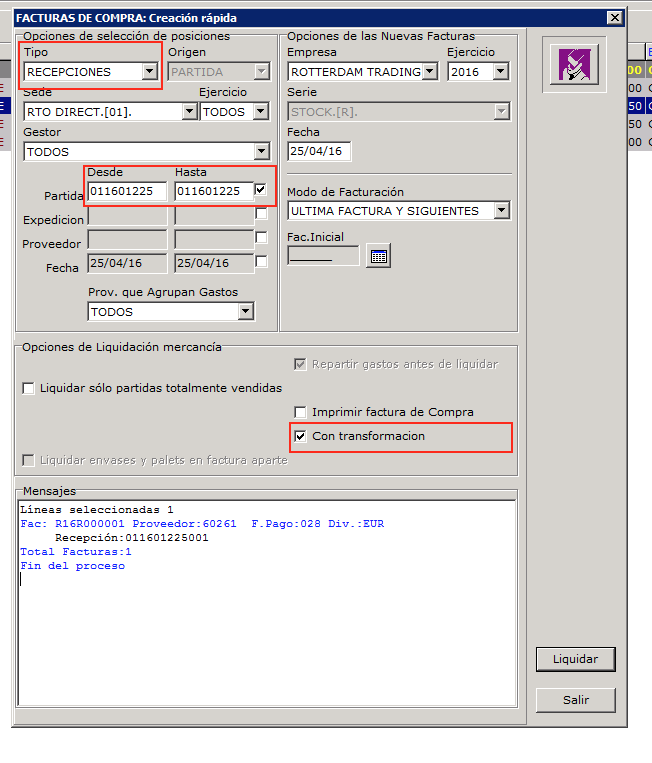Click the Fecha field under Serie
The image size is (652, 763).
coord(318,151)
